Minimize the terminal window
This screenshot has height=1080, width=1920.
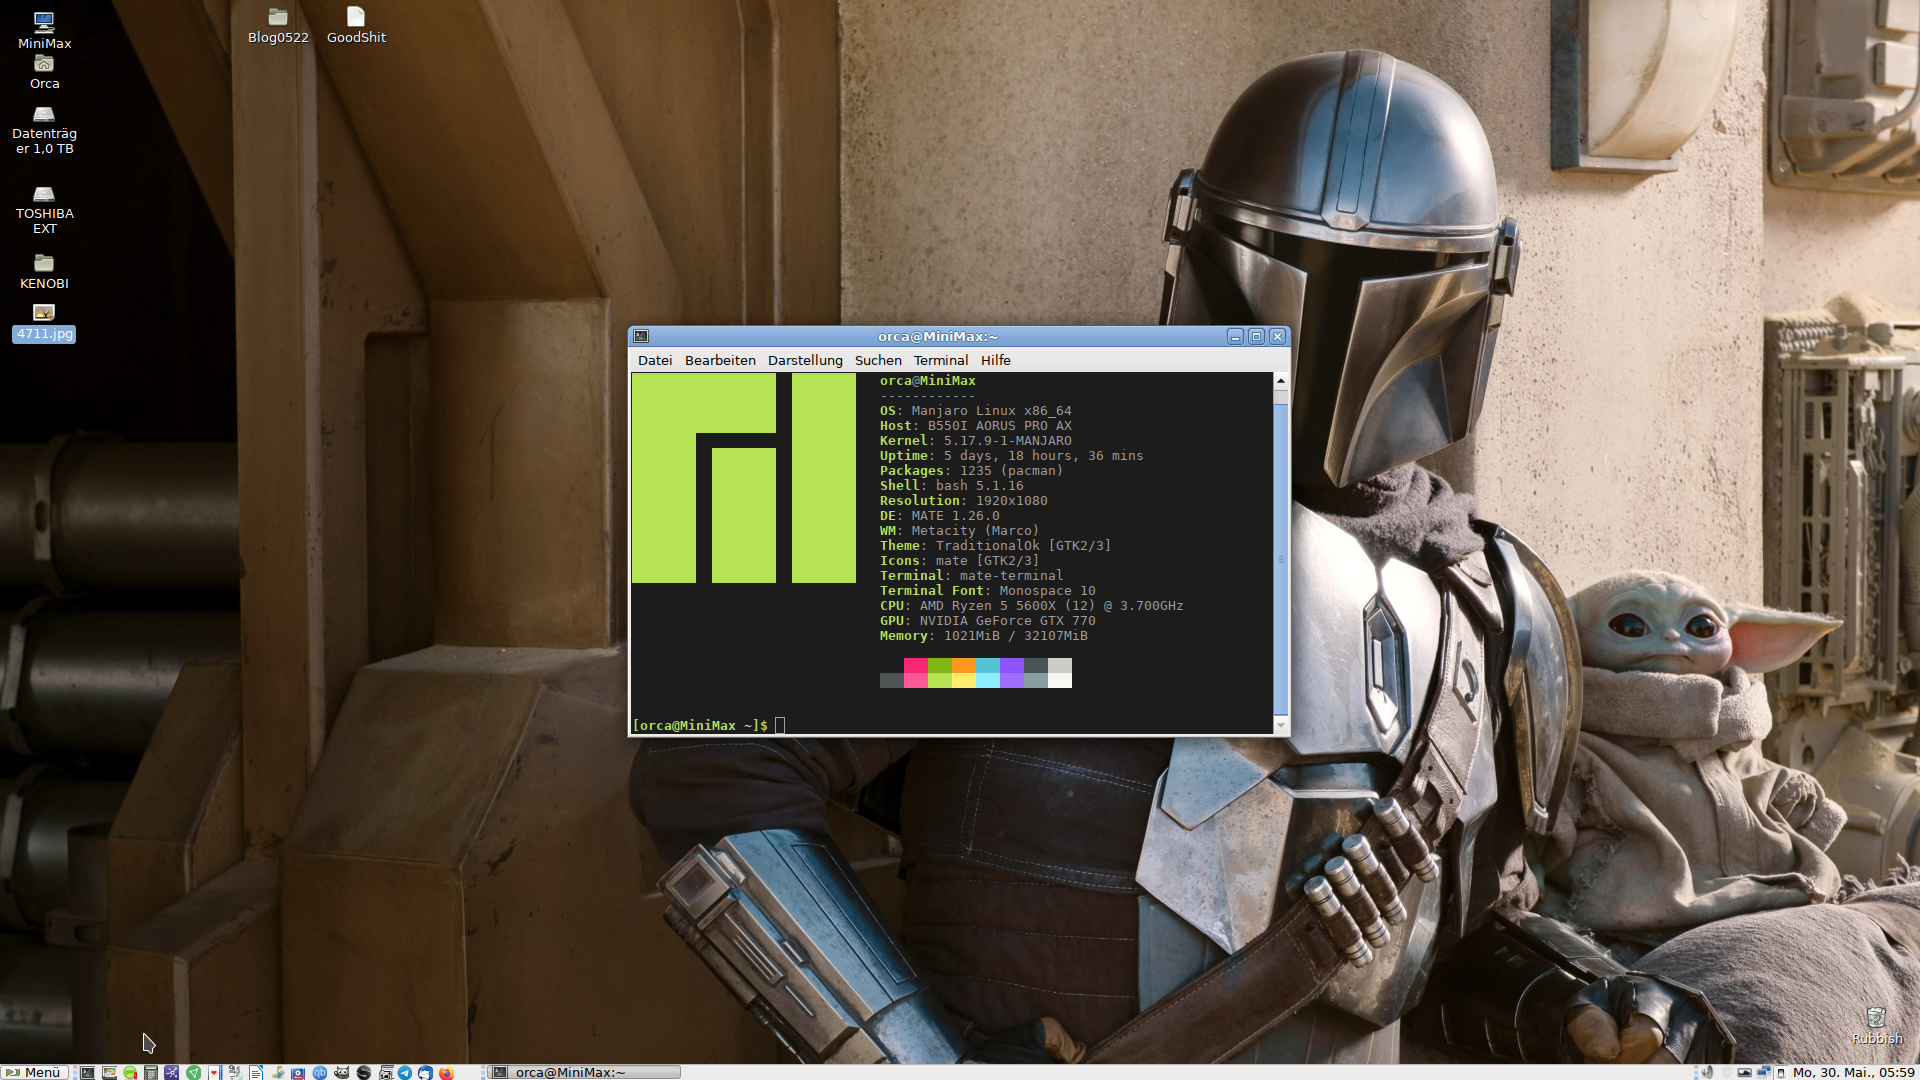pyautogui.click(x=1235, y=337)
